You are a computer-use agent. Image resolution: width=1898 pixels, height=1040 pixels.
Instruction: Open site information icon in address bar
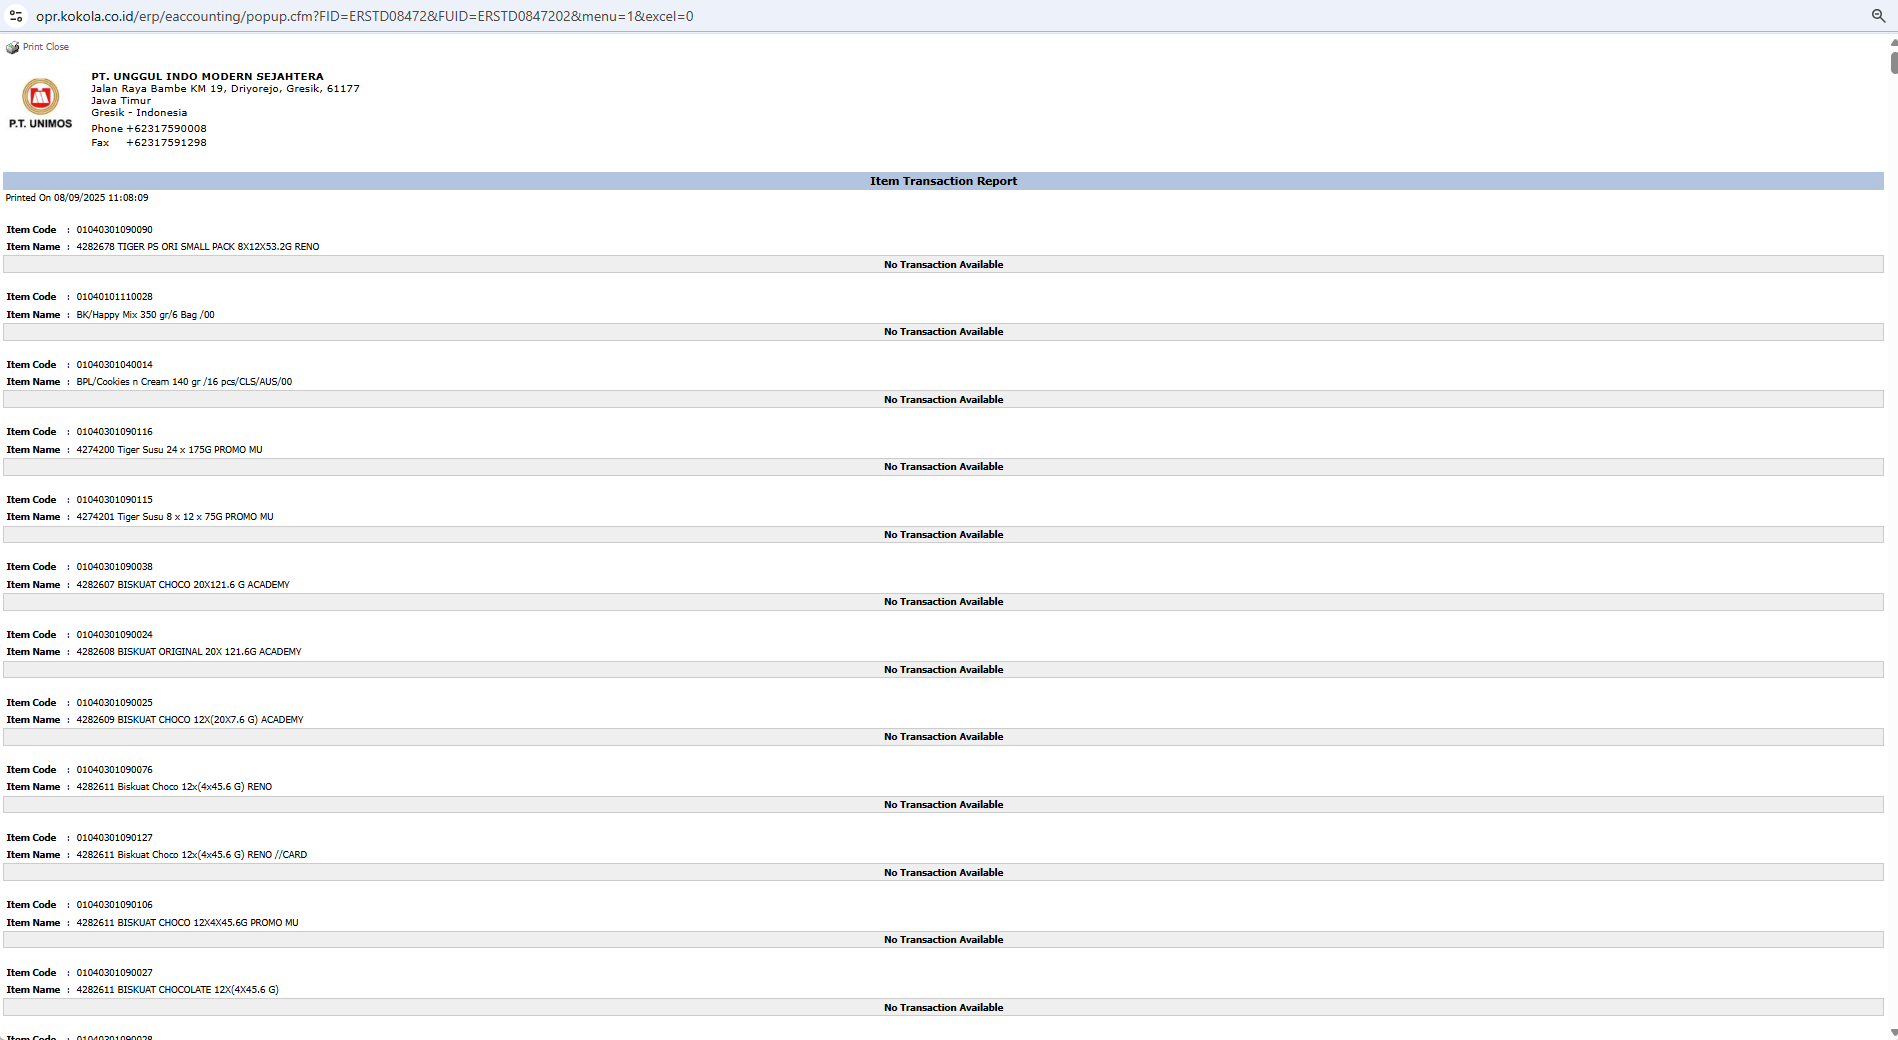click(x=16, y=16)
